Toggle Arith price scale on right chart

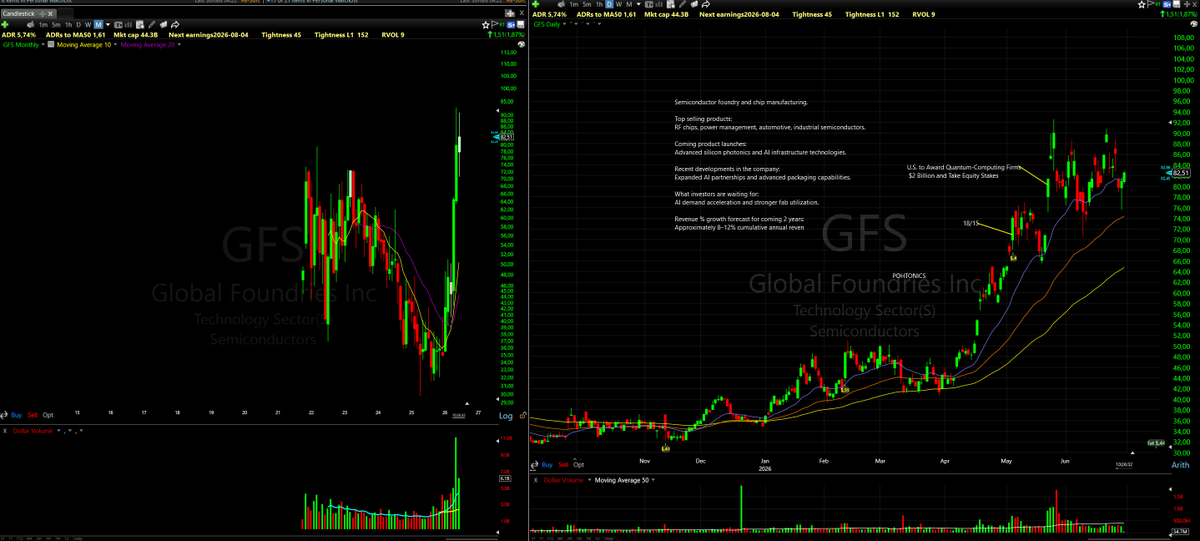point(1178,465)
